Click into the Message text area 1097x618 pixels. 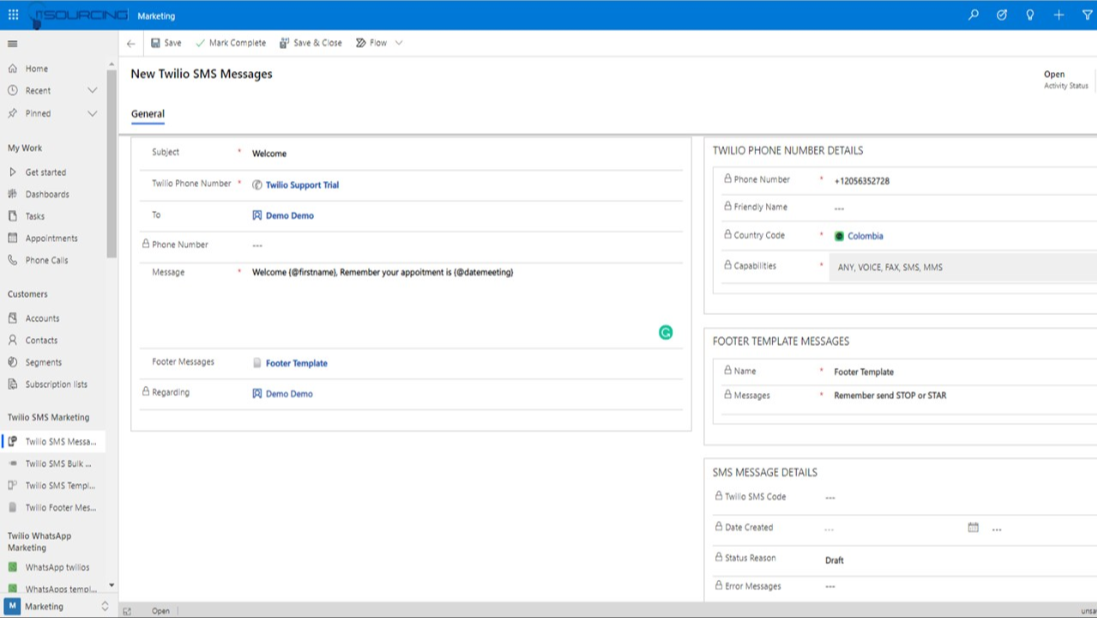(465, 305)
